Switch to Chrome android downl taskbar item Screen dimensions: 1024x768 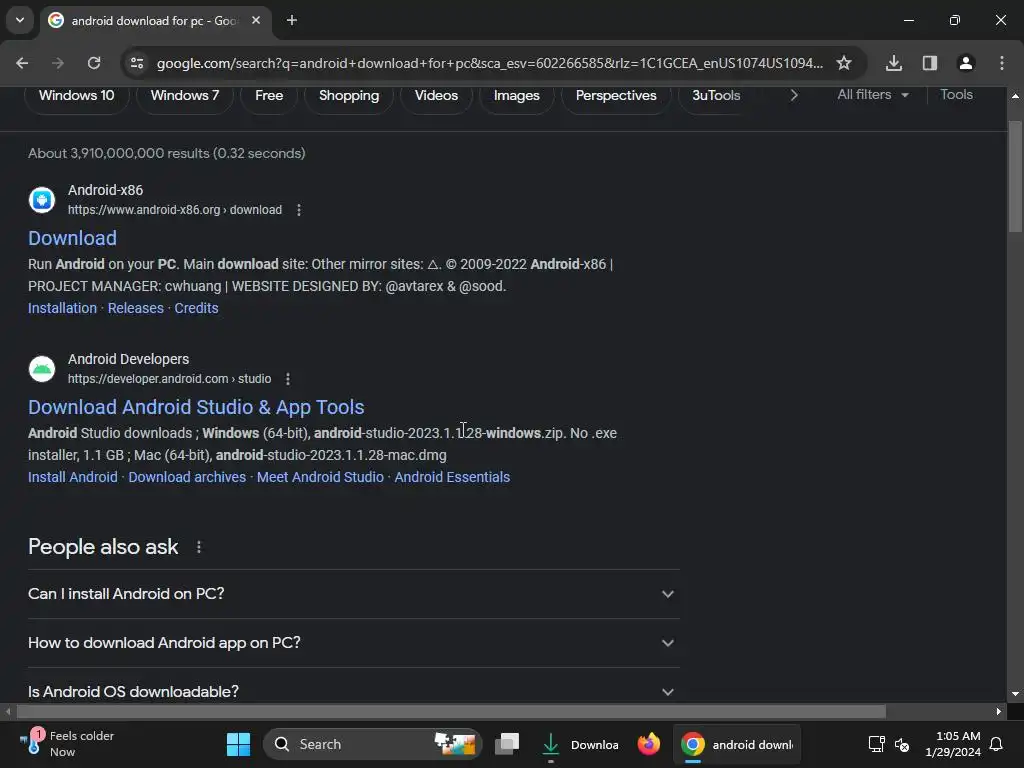coord(737,744)
